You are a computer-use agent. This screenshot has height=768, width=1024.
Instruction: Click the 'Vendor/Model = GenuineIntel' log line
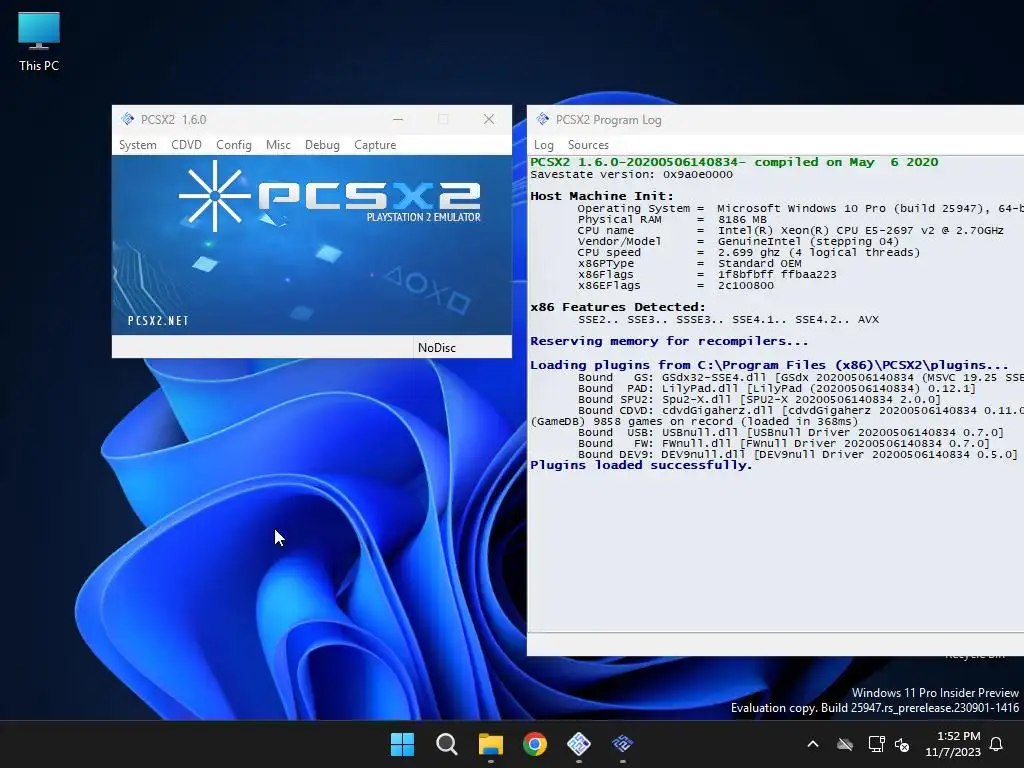(x=738, y=242)
